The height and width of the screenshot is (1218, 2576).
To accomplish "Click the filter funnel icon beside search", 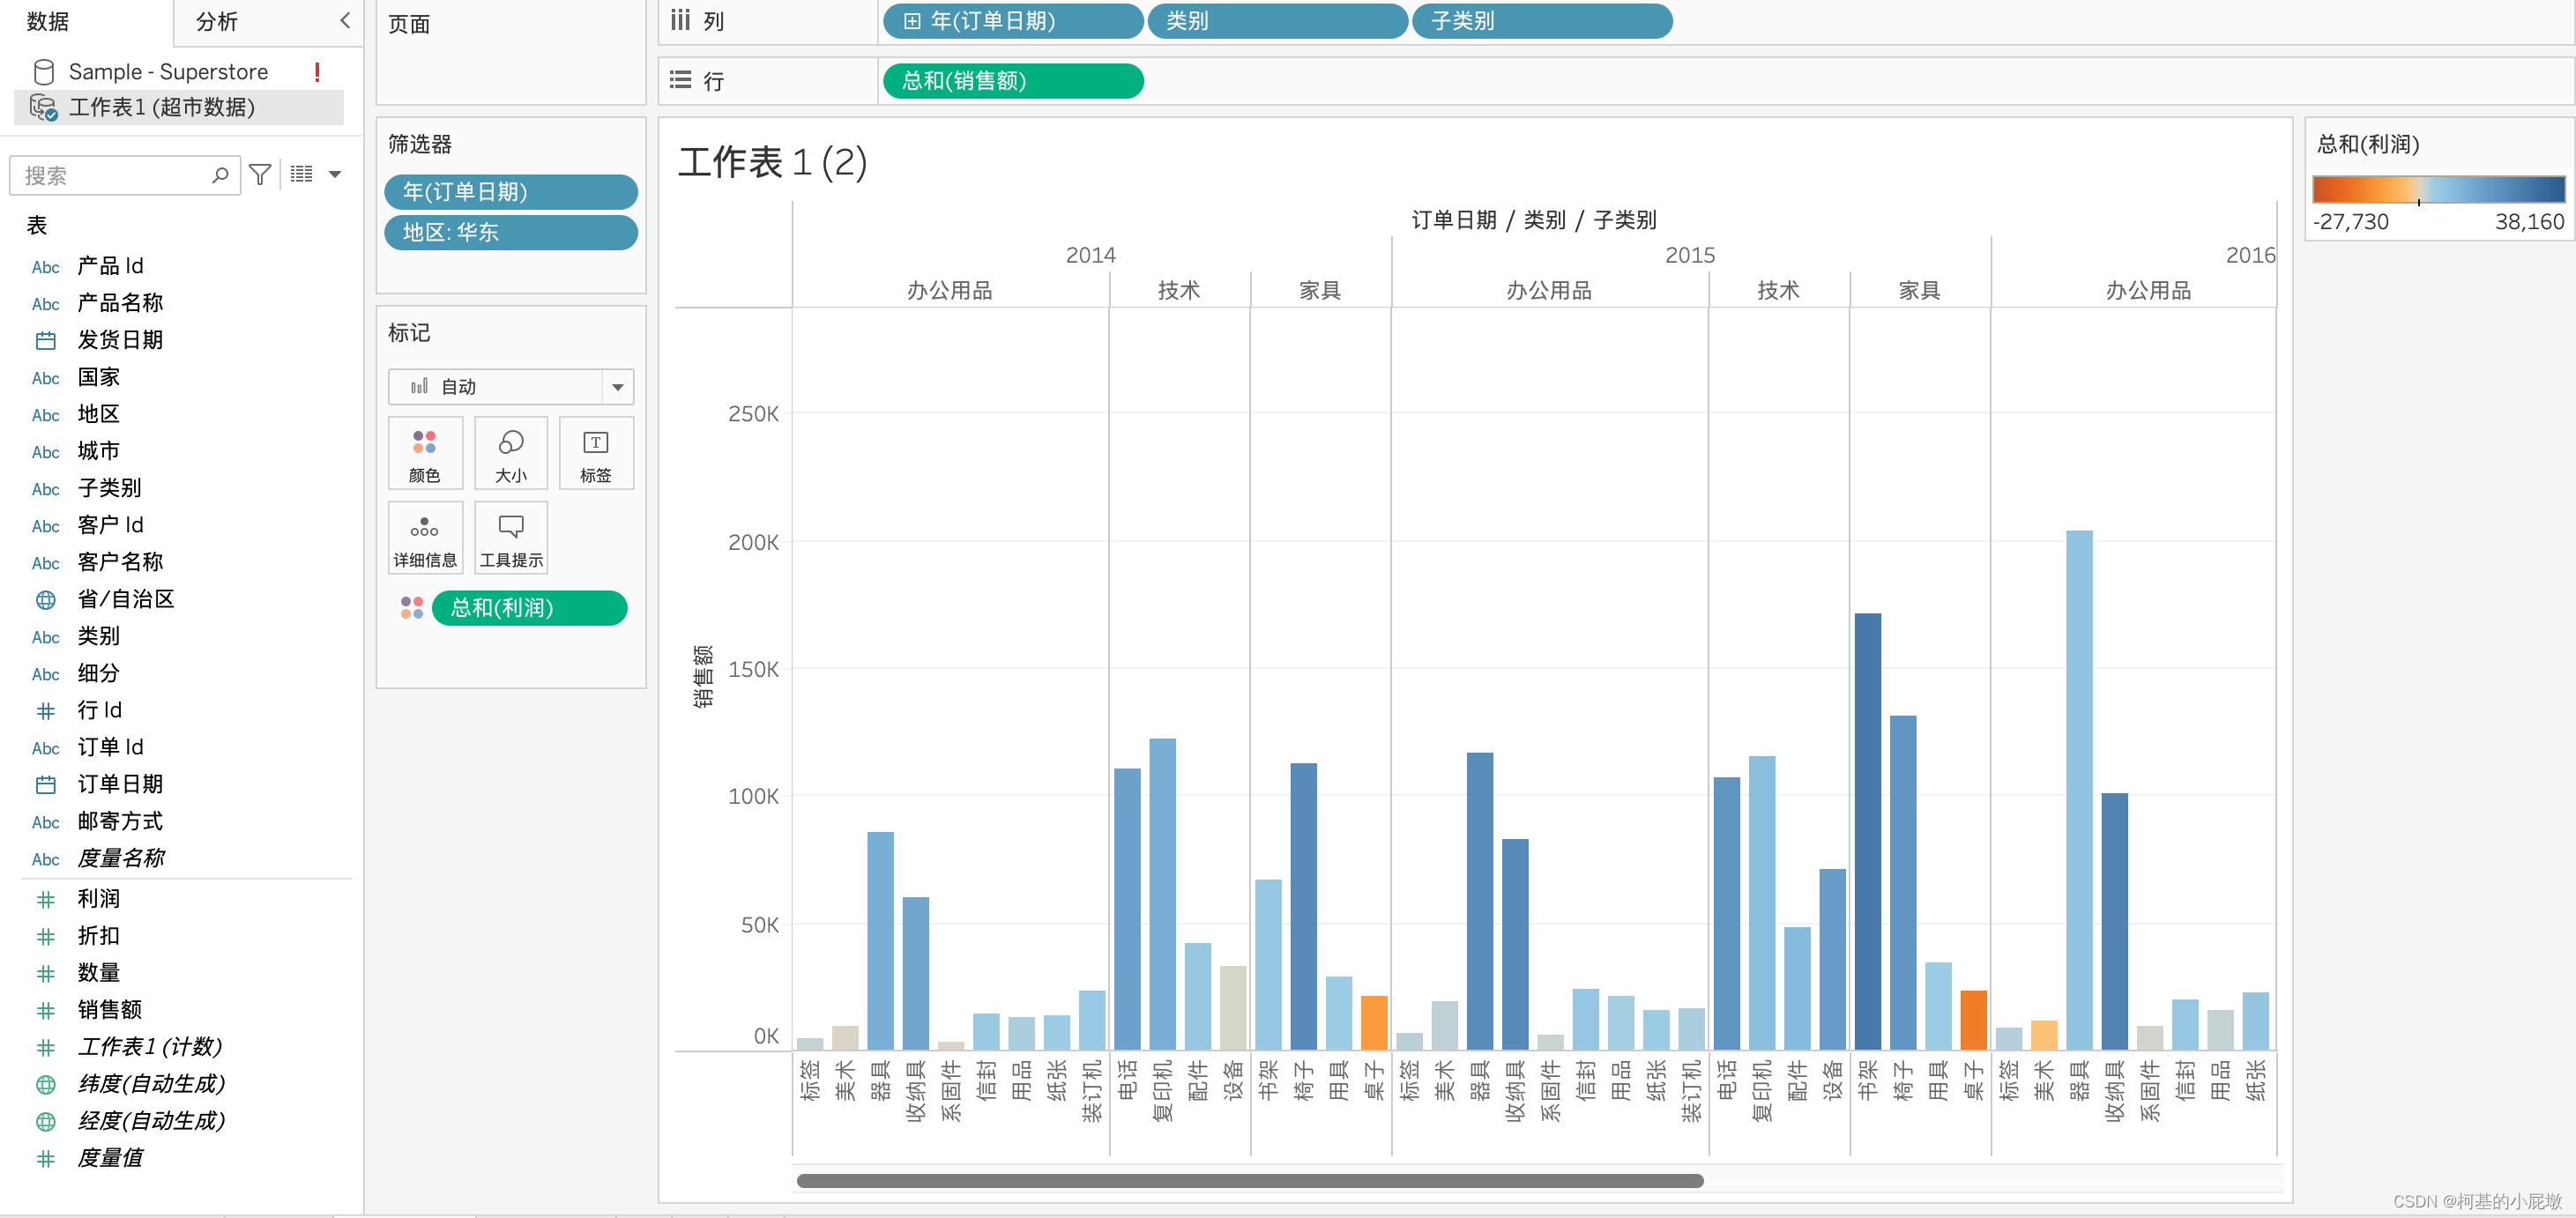I will coord(260,175).
